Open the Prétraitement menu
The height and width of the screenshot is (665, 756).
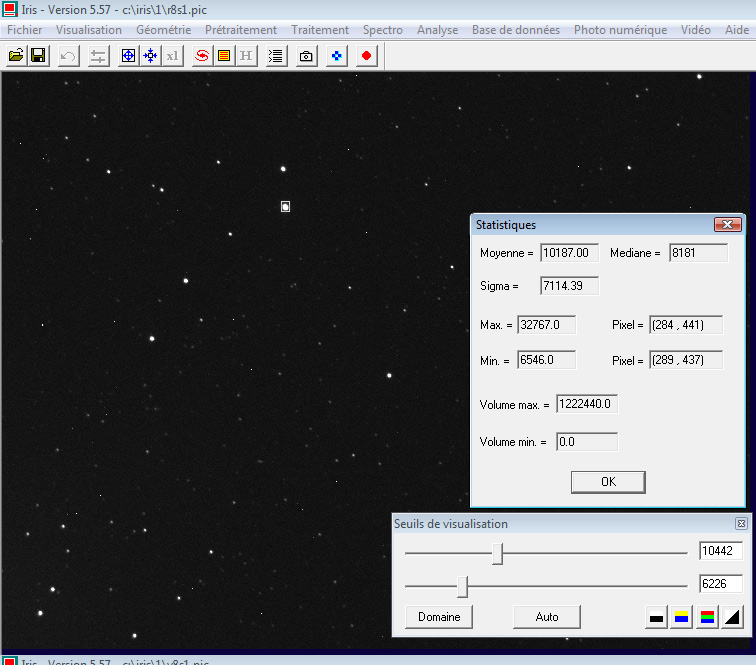[241, 30]
